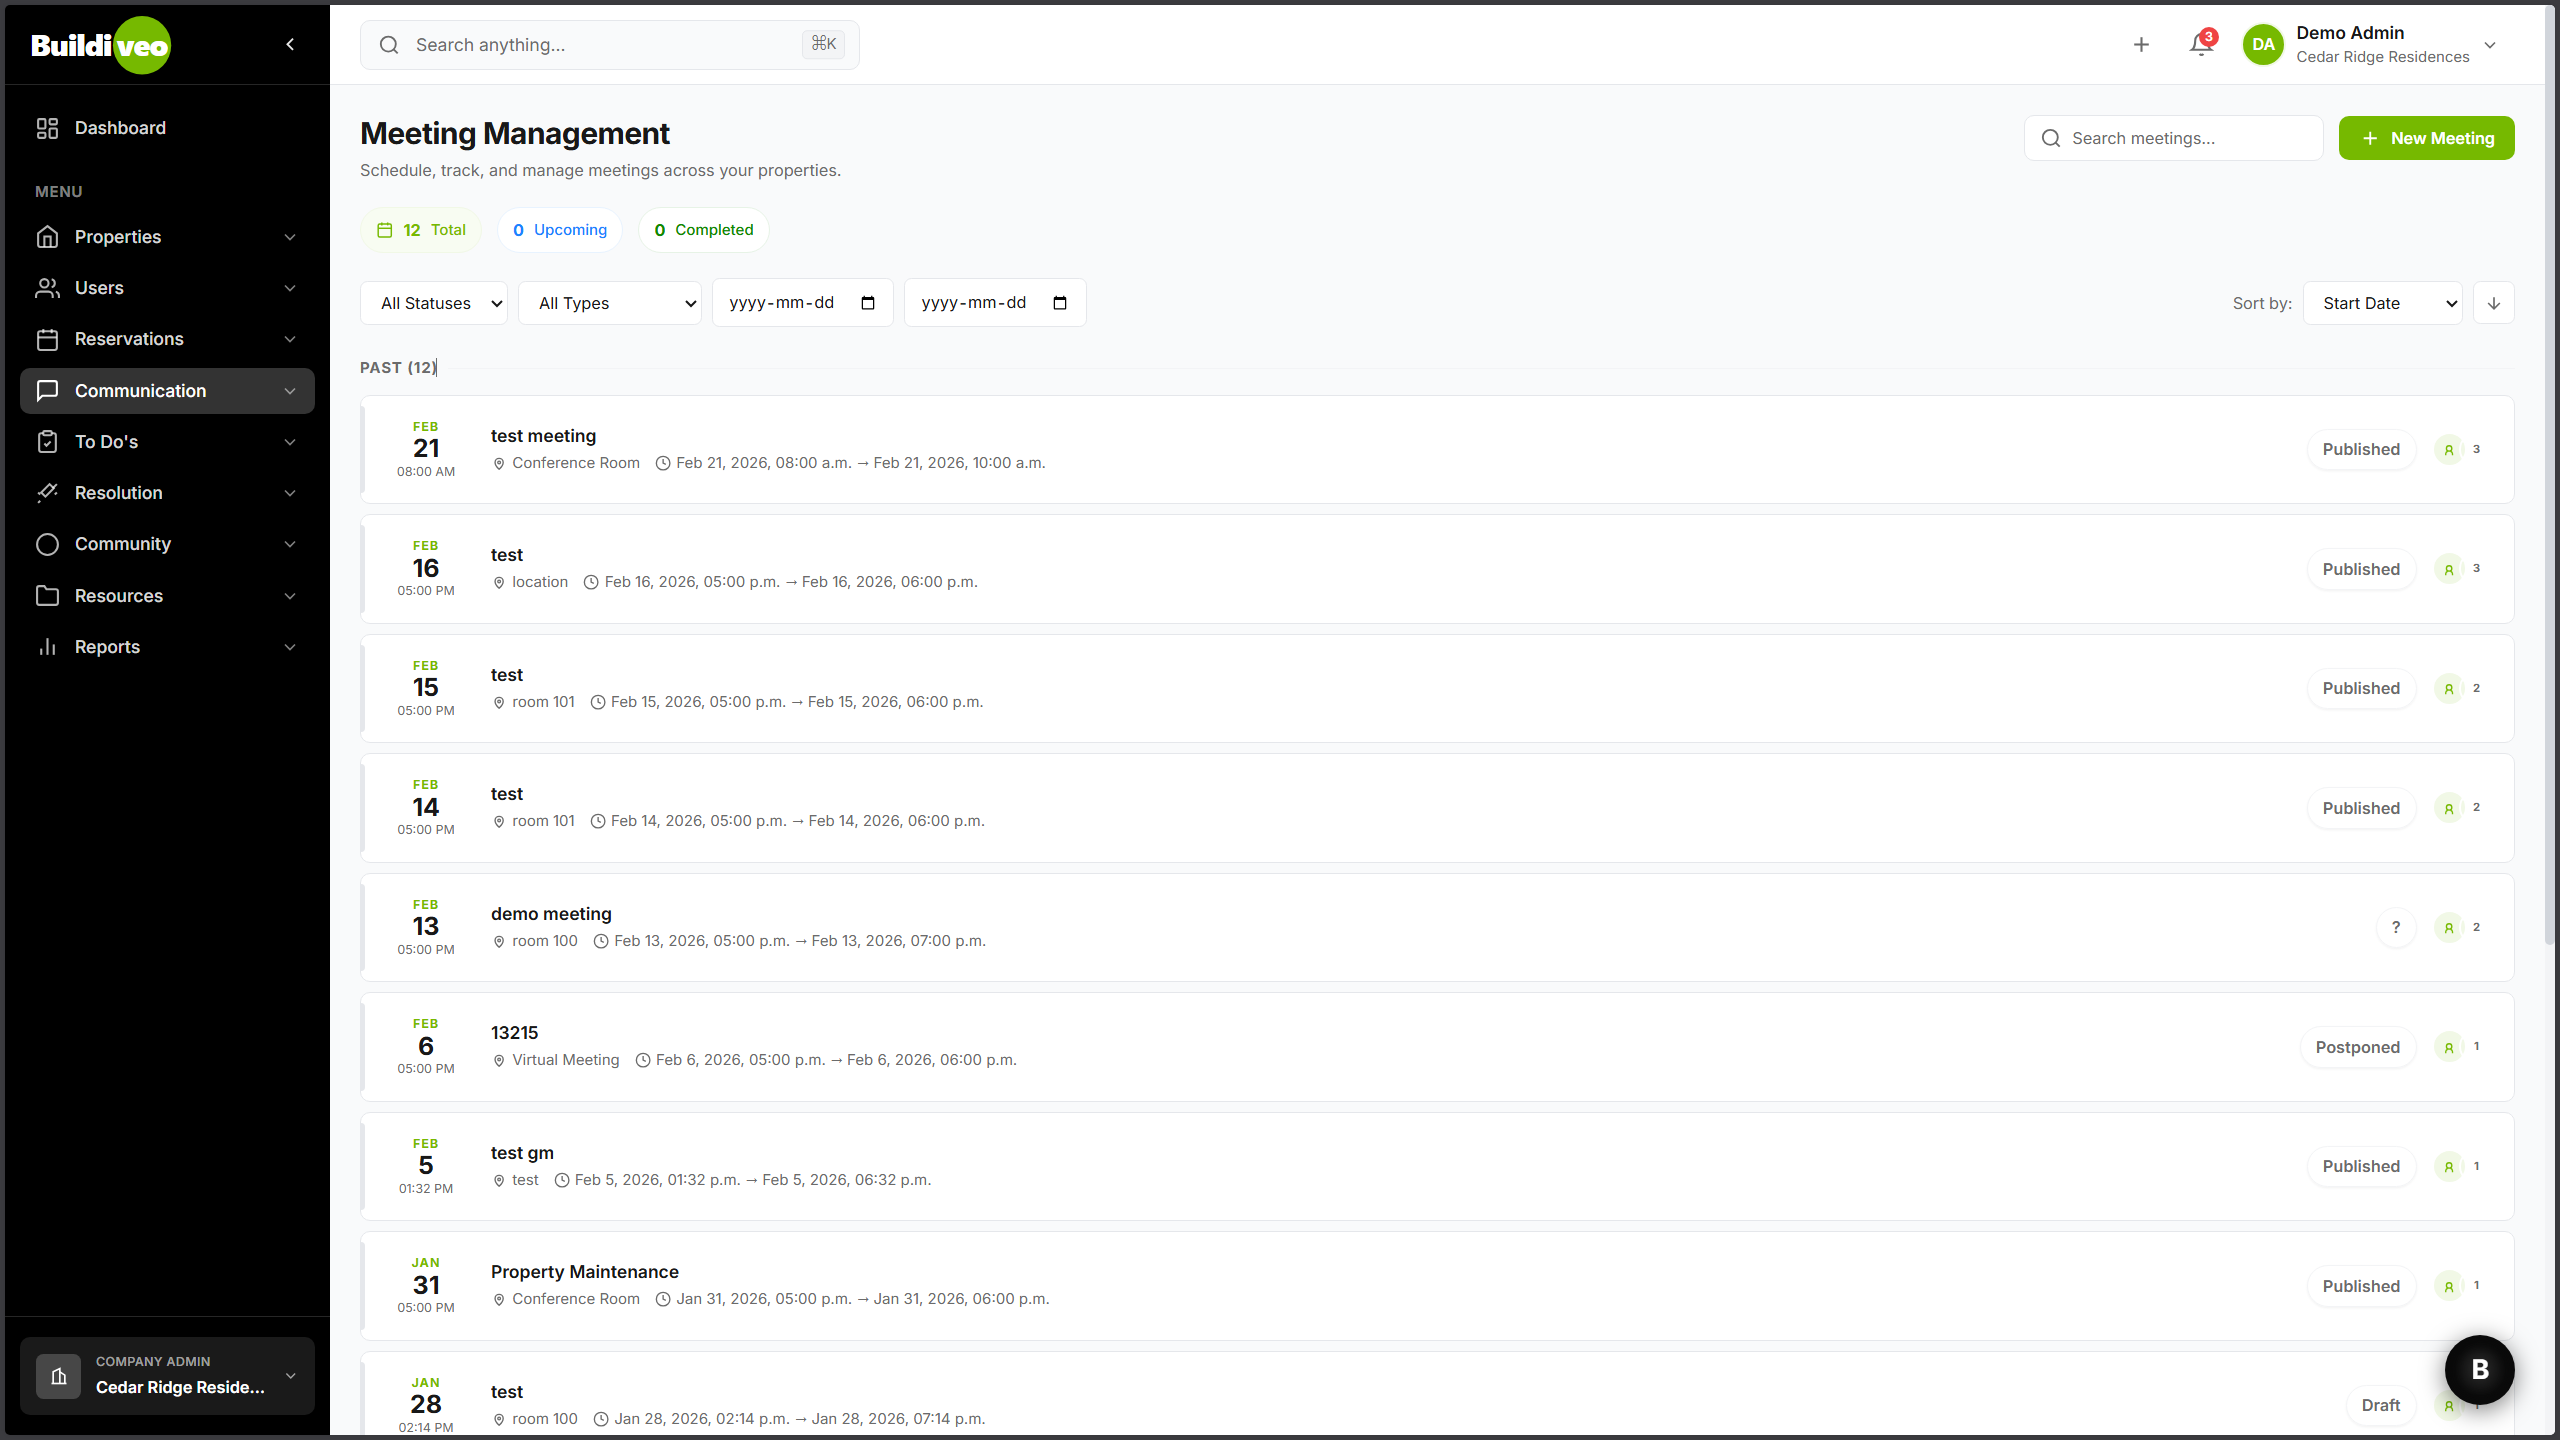
Task: Collapse the sidebar with arrow icon
Action: [290, 44]
